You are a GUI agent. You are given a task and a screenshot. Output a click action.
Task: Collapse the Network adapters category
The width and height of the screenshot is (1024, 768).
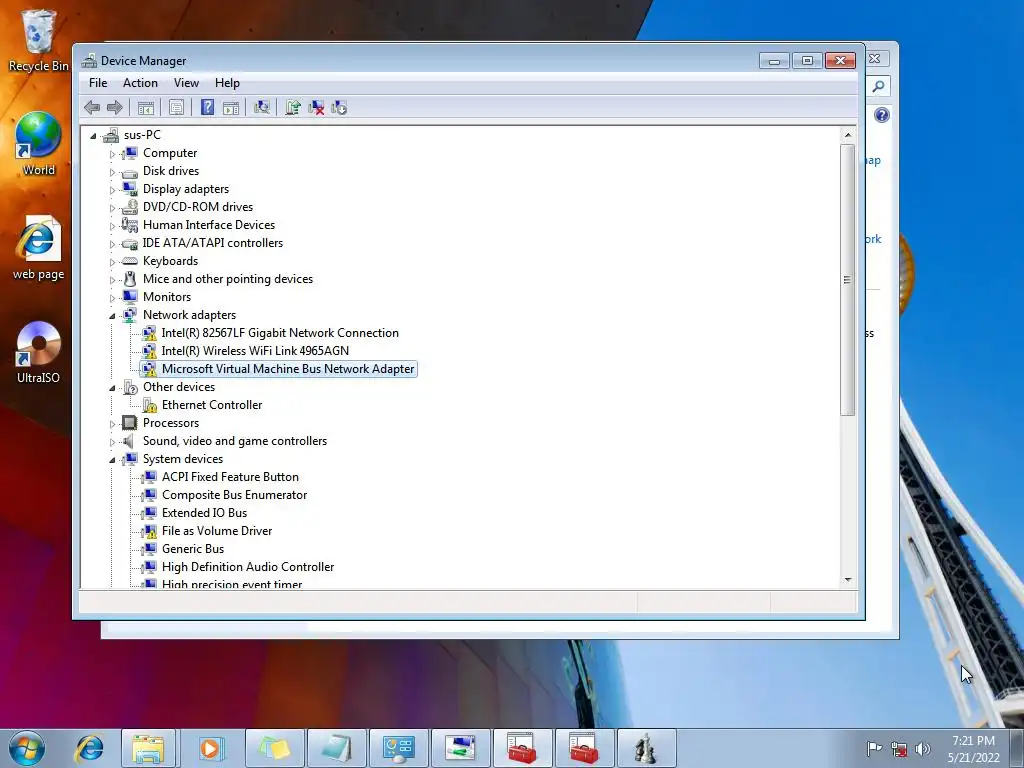(x=112, y=316)
